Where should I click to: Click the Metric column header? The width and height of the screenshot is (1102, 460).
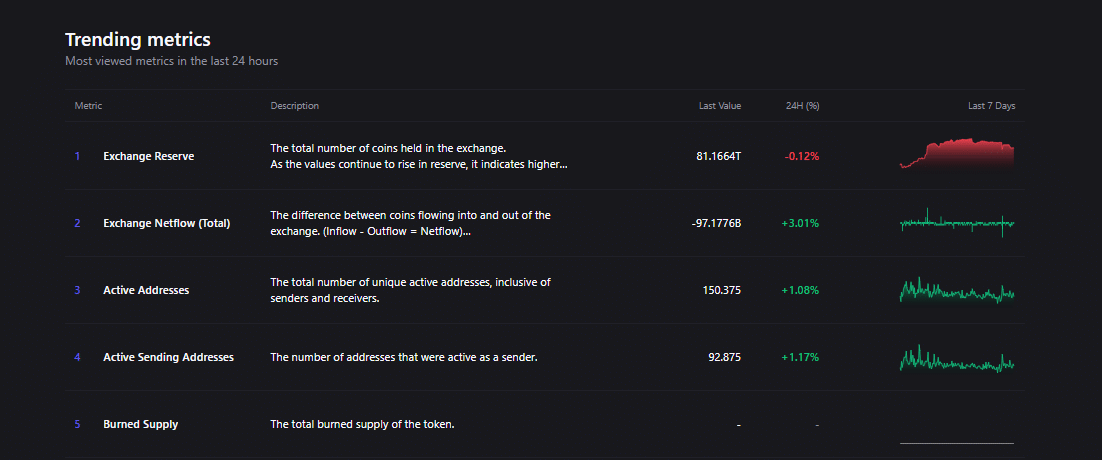(x=88, y=106)
